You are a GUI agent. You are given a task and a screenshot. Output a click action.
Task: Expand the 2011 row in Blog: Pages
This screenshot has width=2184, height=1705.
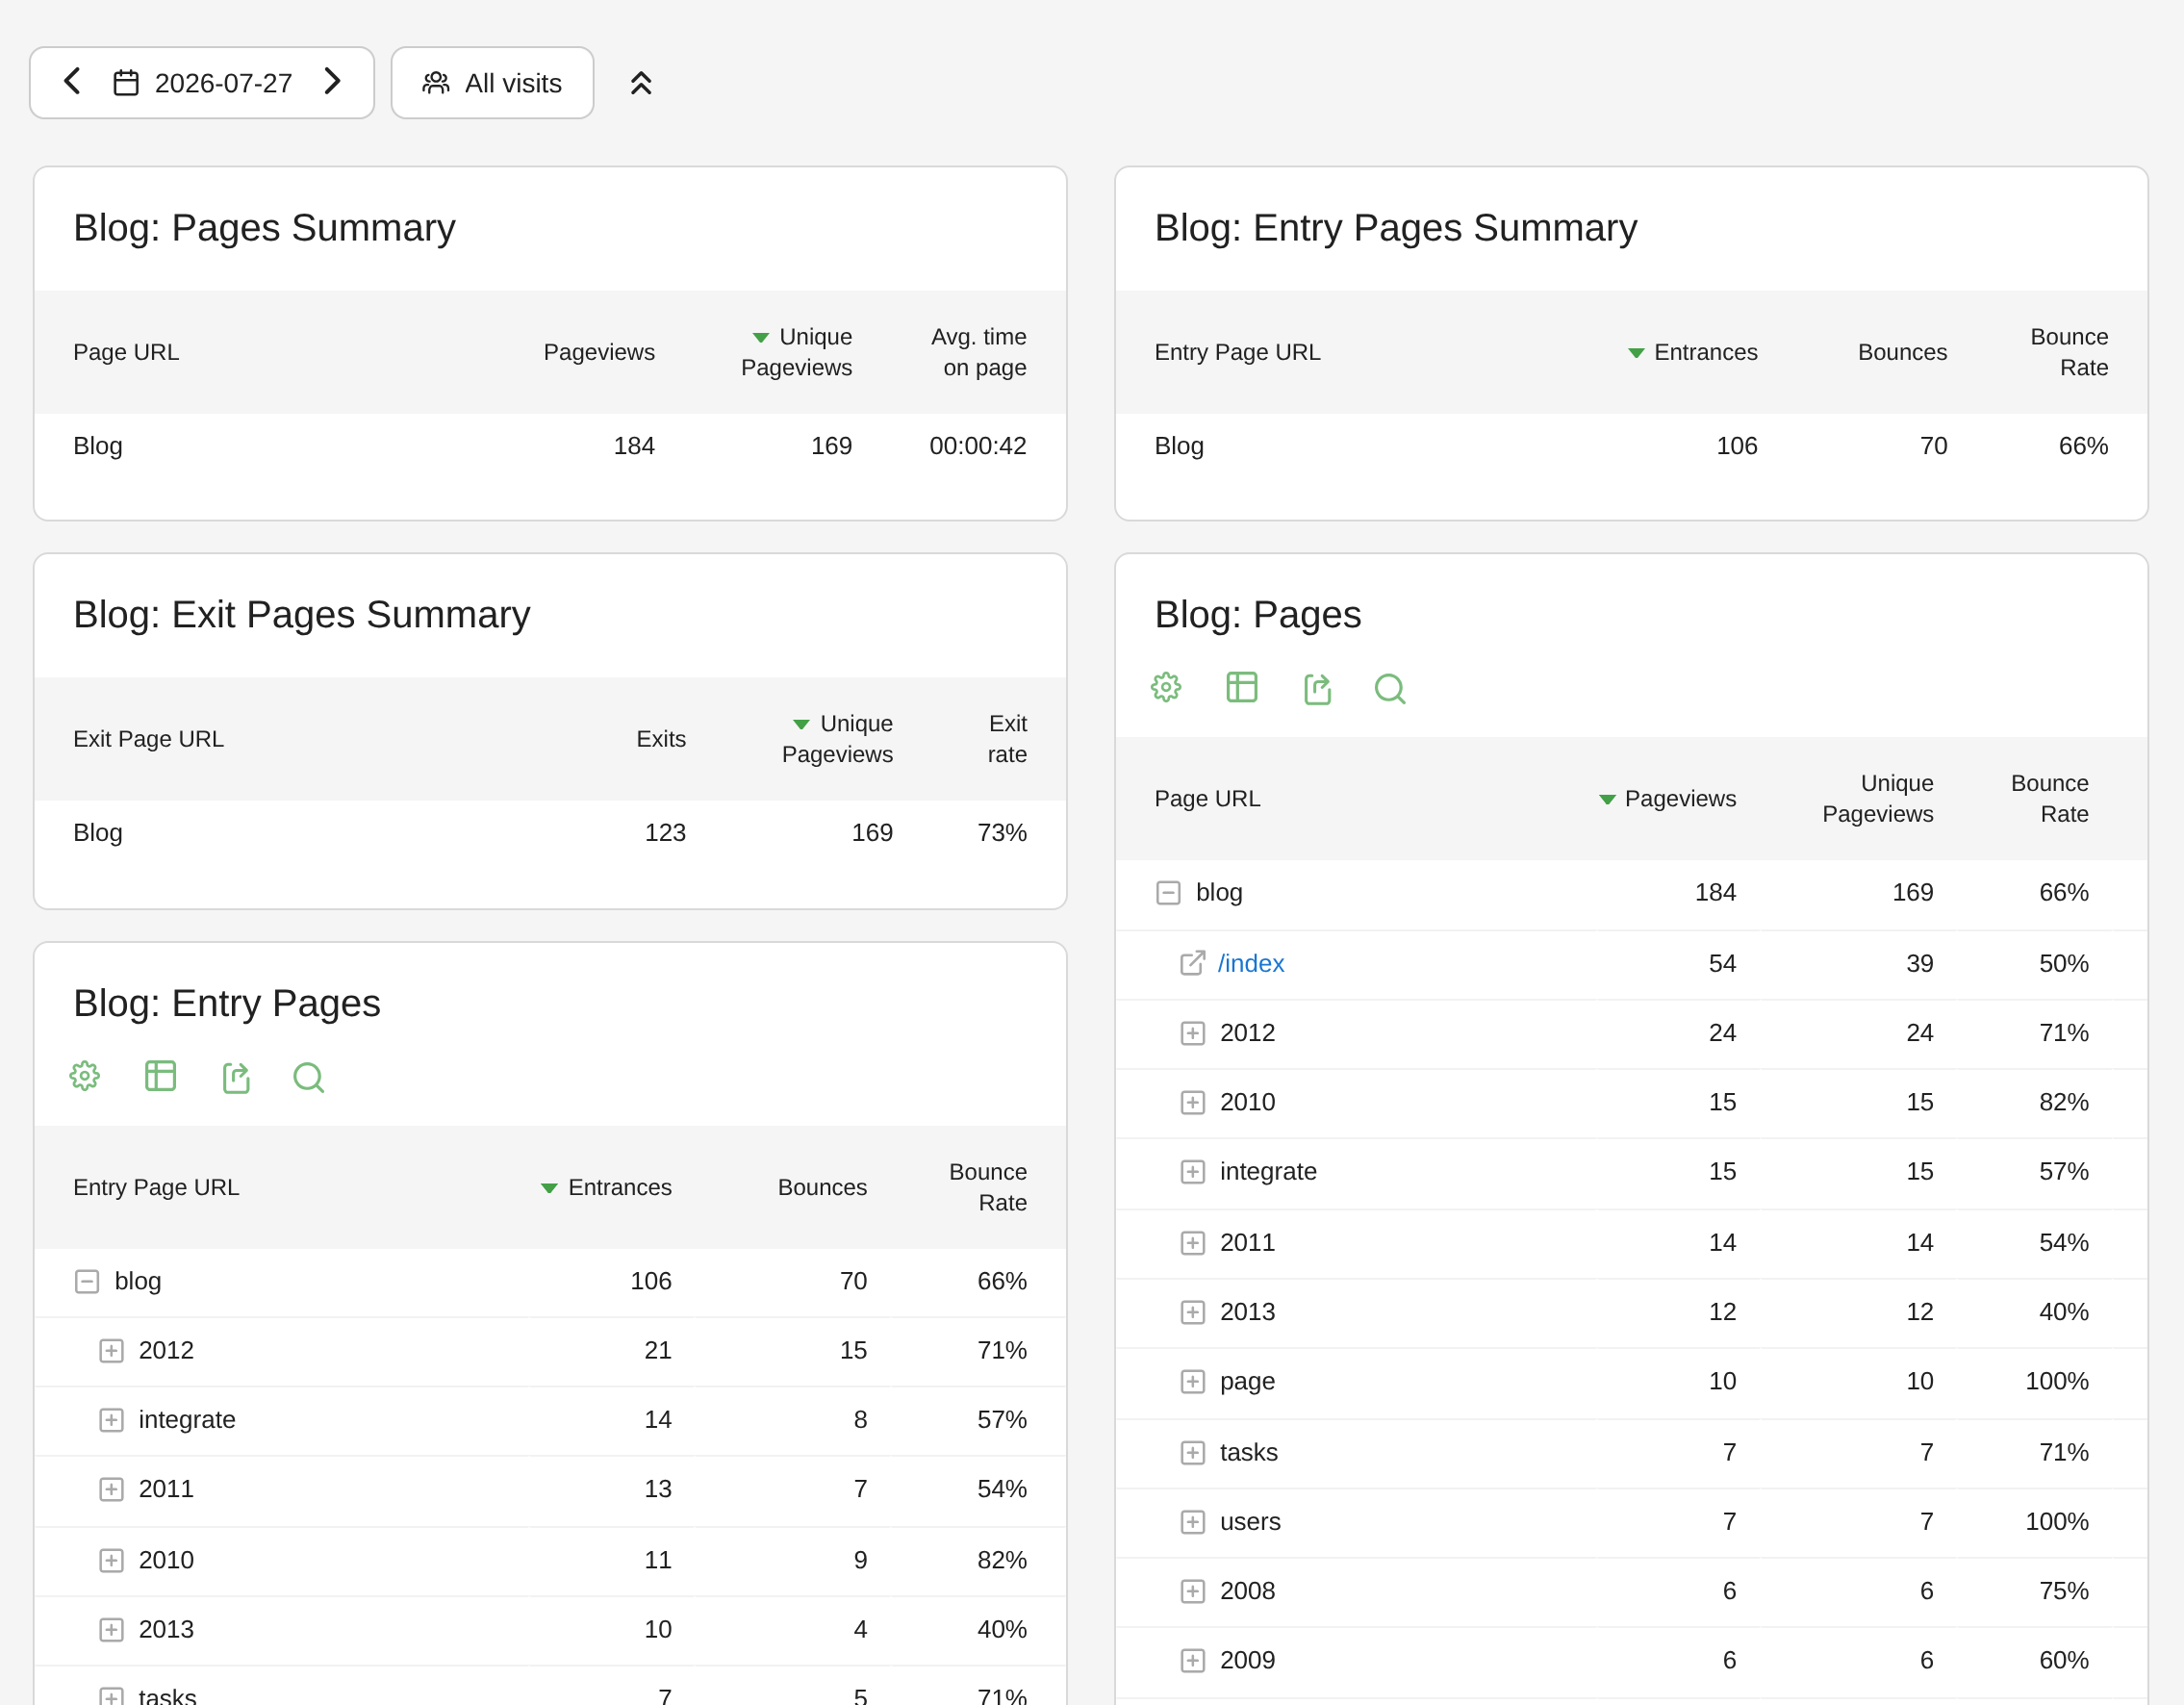[x=1192, y=1242]
